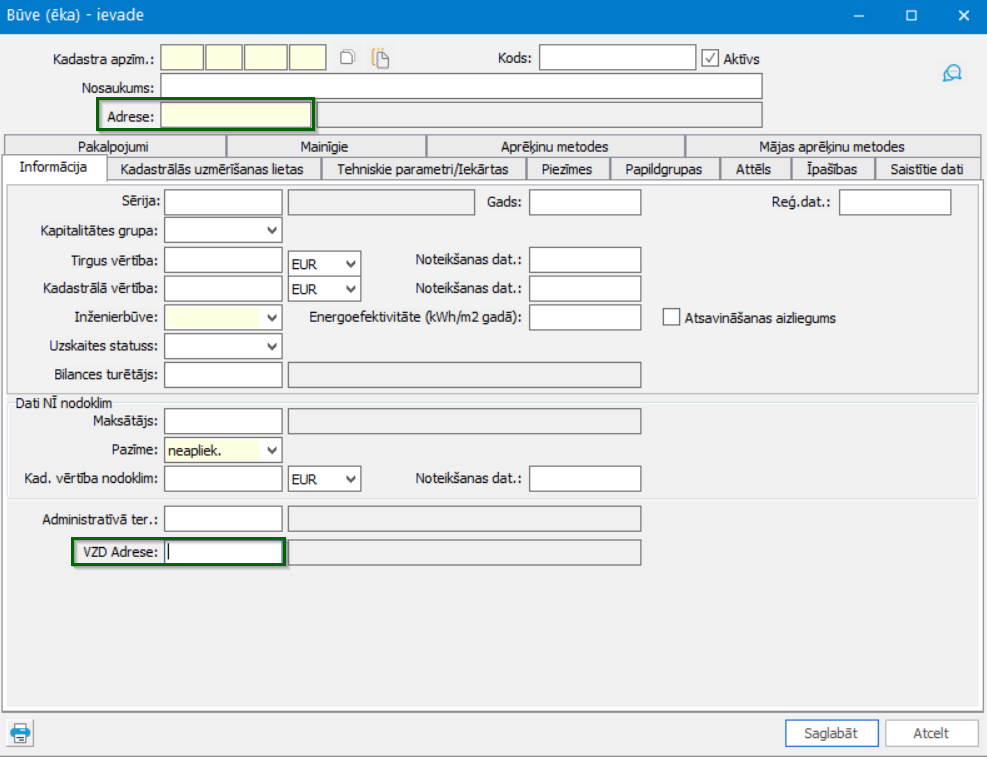Click the yellow Adrese input field
Viewport: 987px width, 757px height.
[x=236, y=115]
